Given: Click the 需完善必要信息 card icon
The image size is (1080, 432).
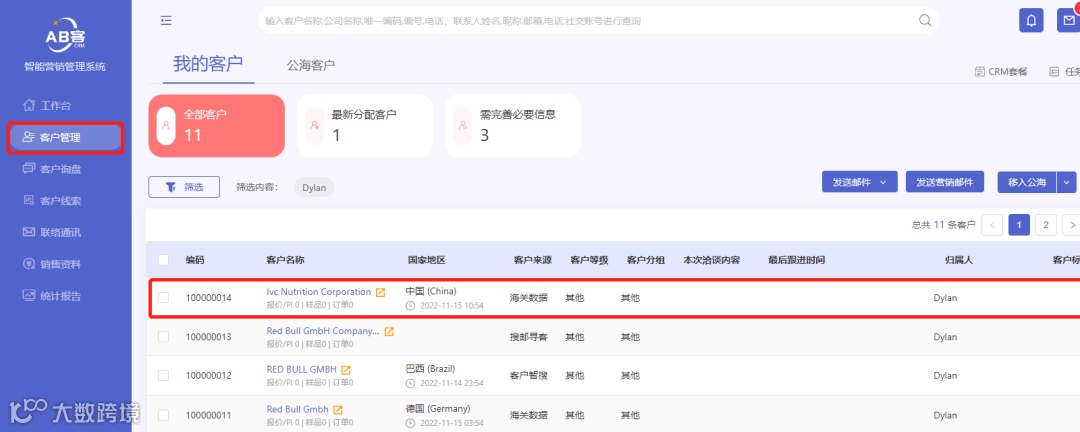Looking at the screenshot, I should point(462,125).
